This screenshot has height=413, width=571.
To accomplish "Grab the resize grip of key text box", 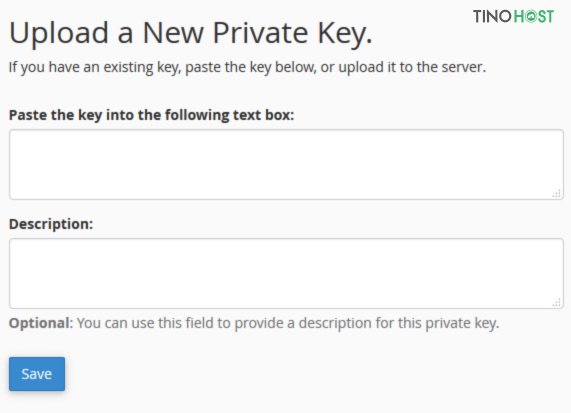I will click(x=557, y=193).
